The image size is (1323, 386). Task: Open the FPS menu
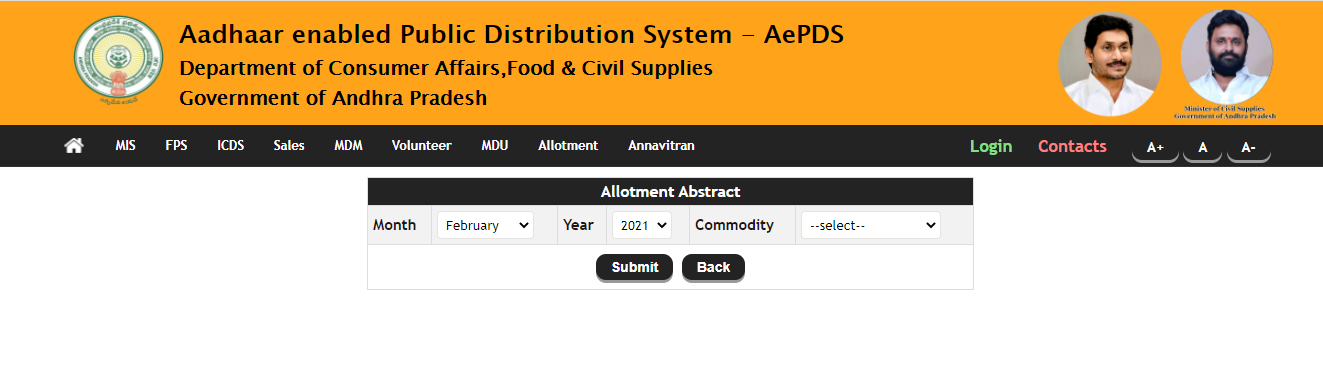[x=176, y=146]
